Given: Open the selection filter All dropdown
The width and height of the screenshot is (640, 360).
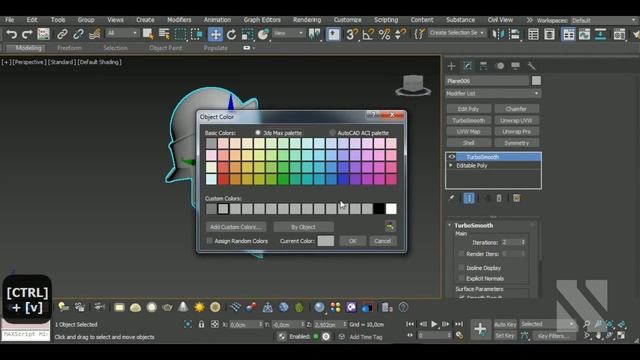Looking at the screenshot, I should click(x=122, y=33).
